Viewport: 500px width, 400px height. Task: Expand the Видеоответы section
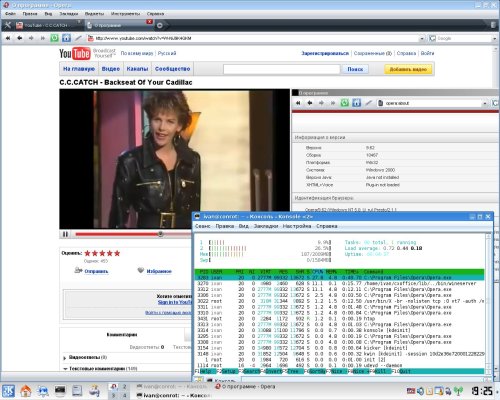(65, 358)
